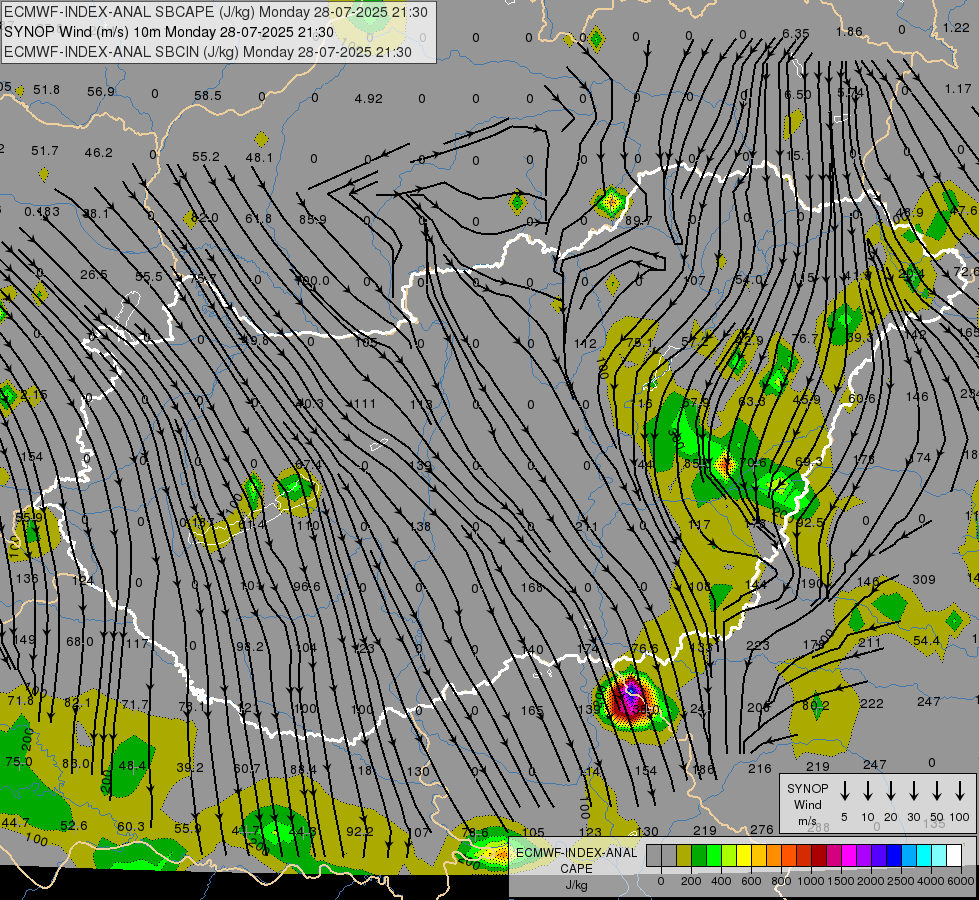Image resolution: width=979 pixels, height=900 pixels.
Task: Click the map value 26.5
Action: coord(94,275)
